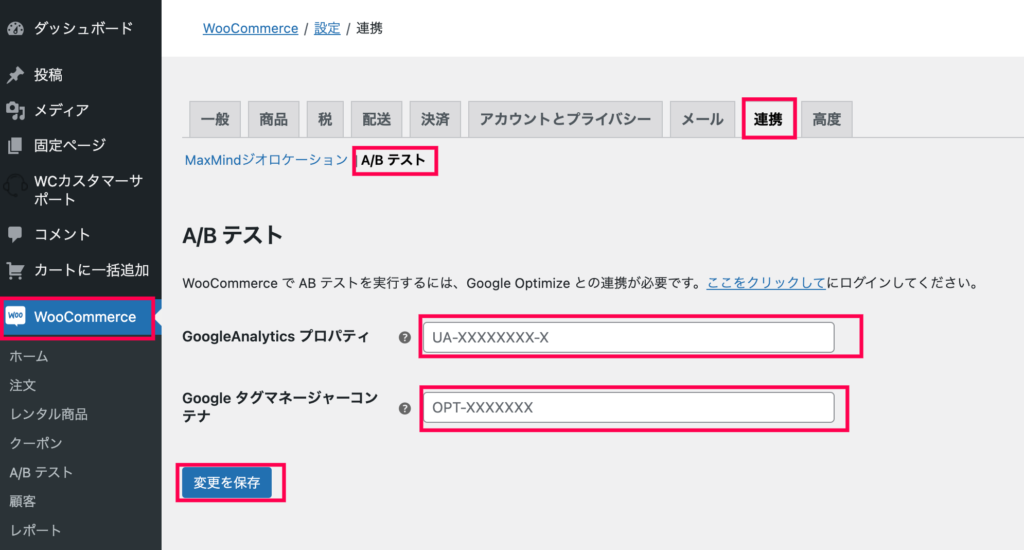This screenshot has width=1024, height=550.
Task: Click the 連携 breadcrumb text
Action: [x=370, y=29]
